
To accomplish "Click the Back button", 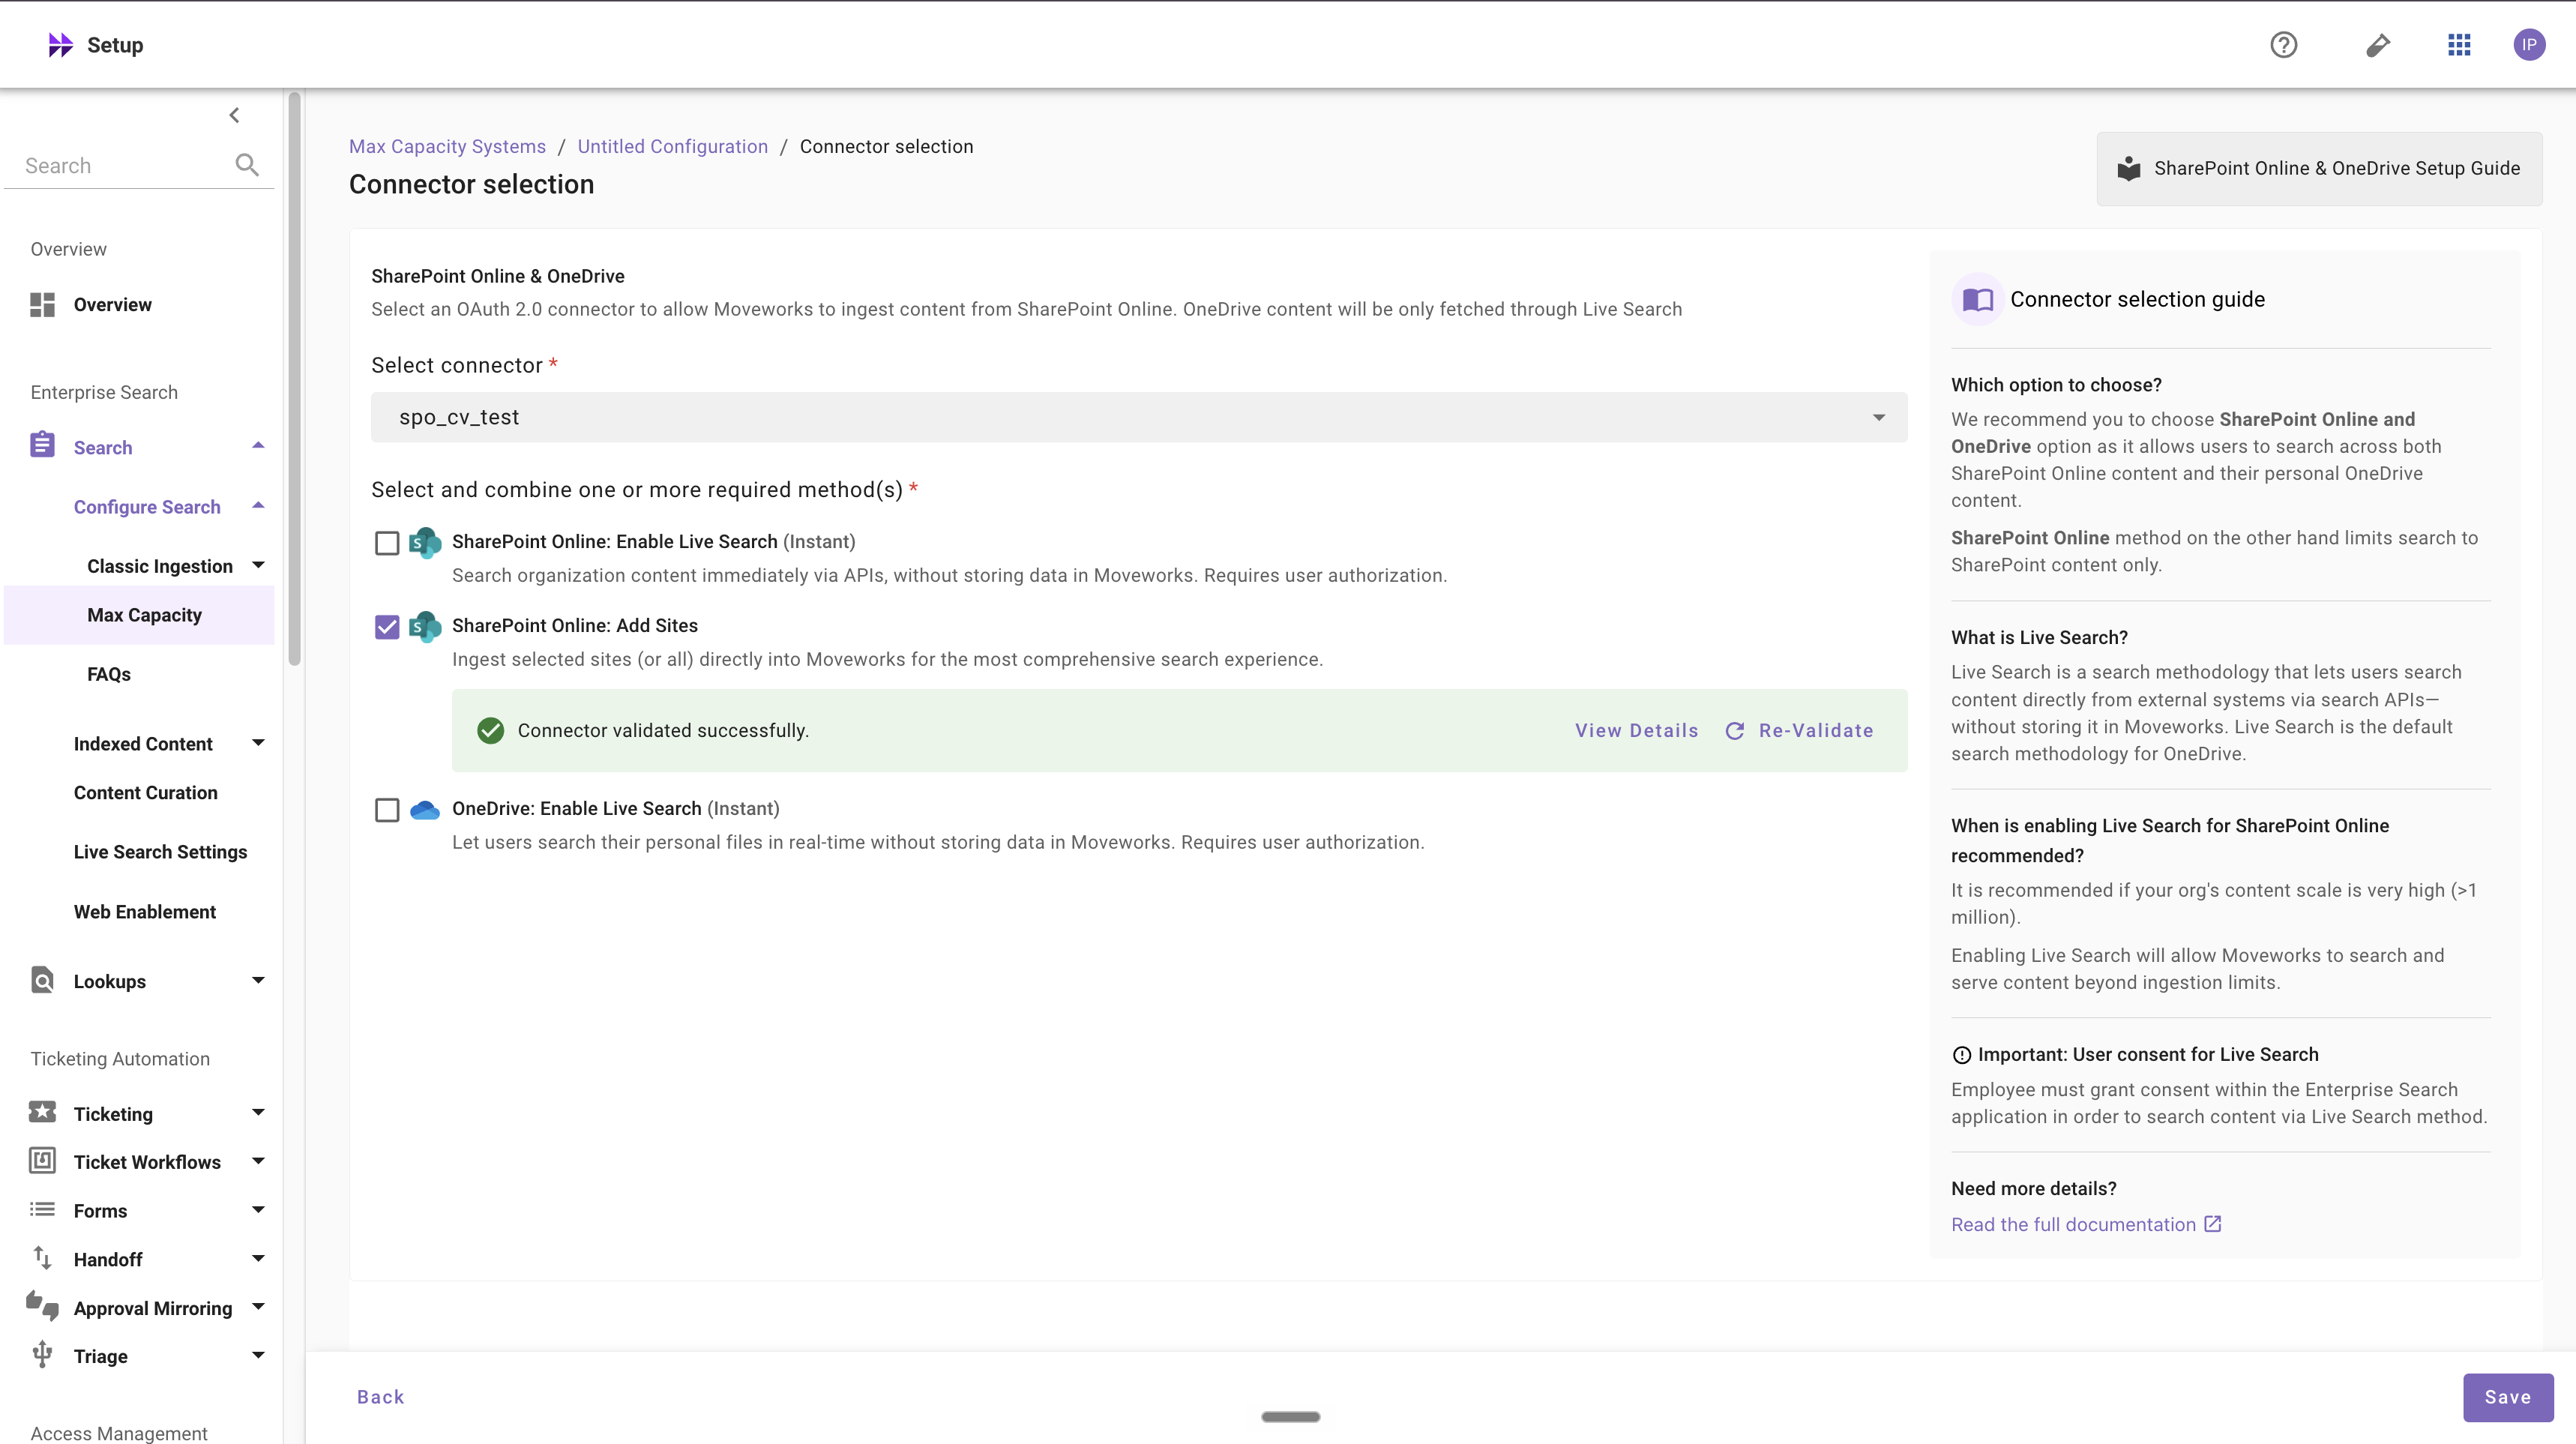I will [380, 1397].
